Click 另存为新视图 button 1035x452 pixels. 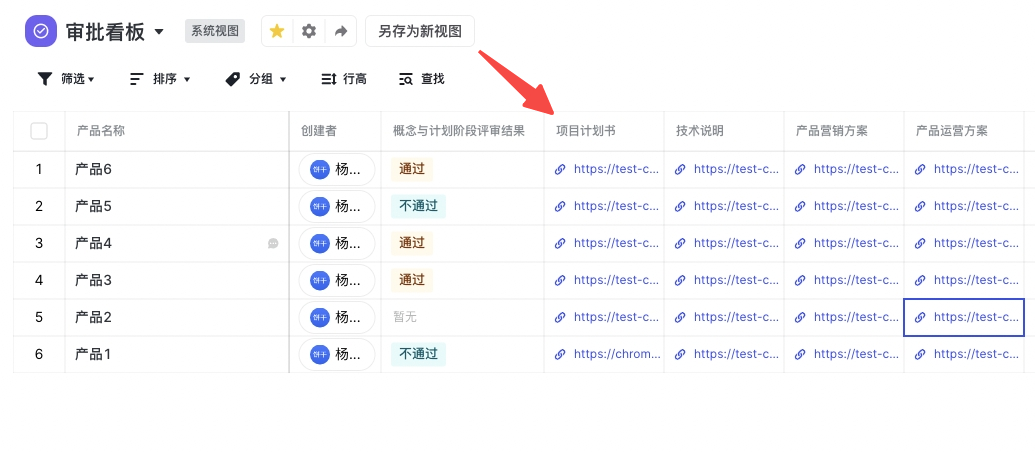point(420,31)
